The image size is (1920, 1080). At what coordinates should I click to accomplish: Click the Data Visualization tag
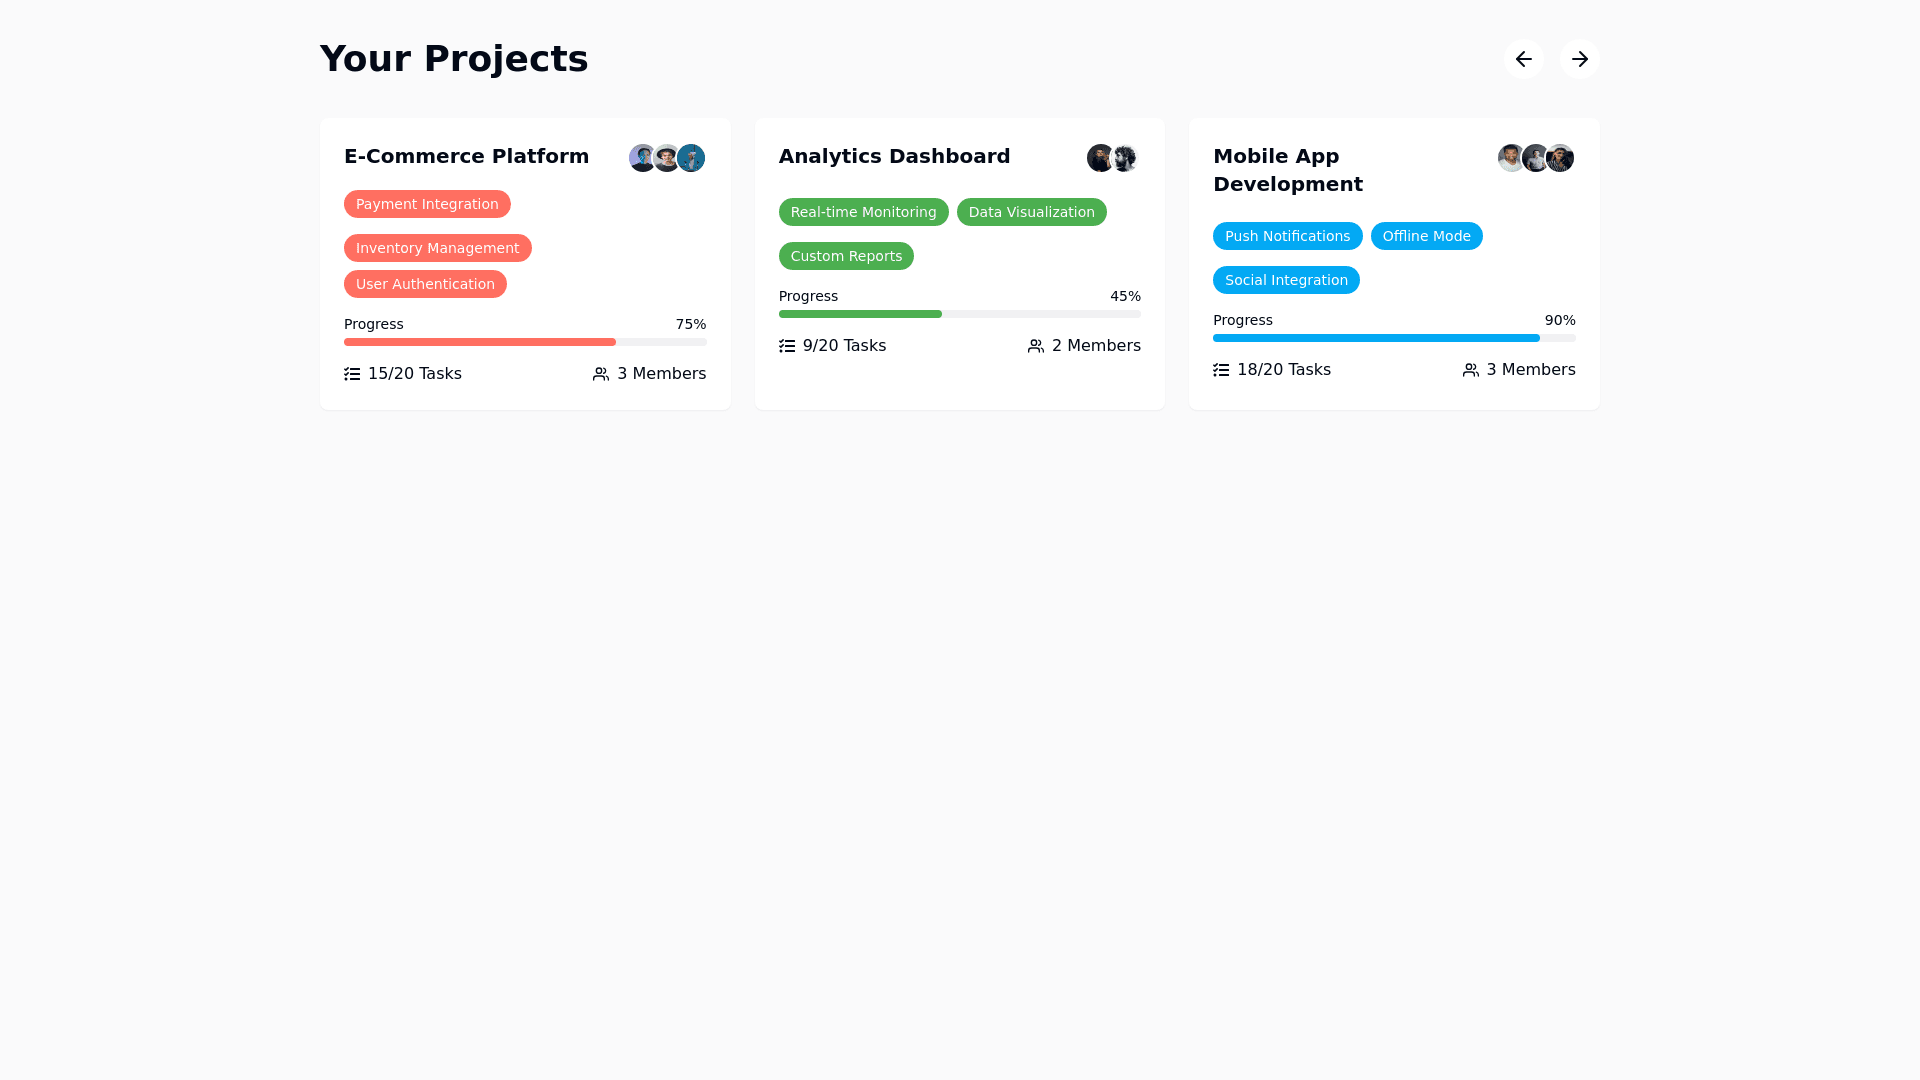coord(1031,212)
